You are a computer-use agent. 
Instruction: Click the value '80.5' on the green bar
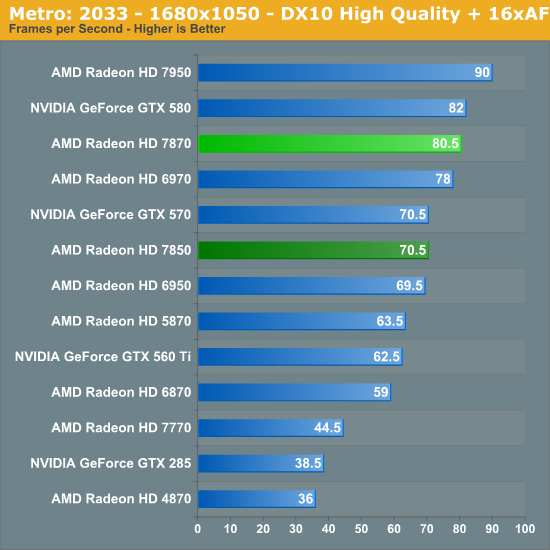pyautogui.click(x=445, y=143)
